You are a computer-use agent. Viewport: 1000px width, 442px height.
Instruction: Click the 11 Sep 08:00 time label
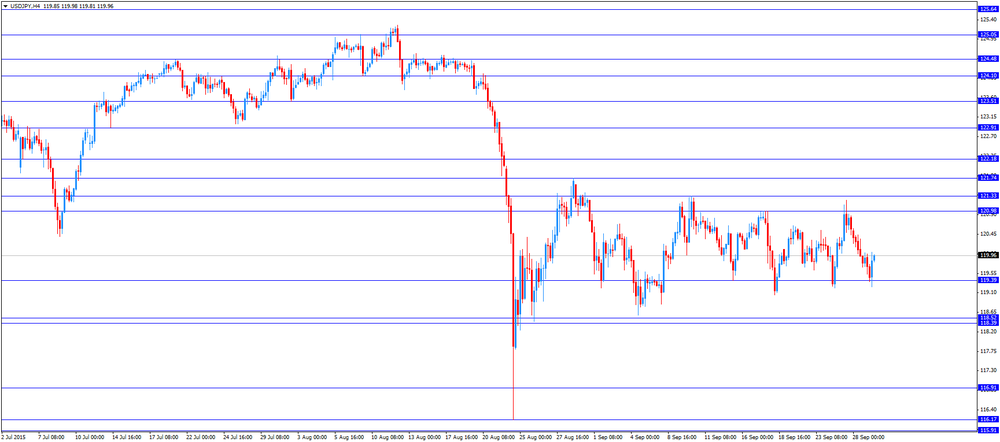[719, 438]
